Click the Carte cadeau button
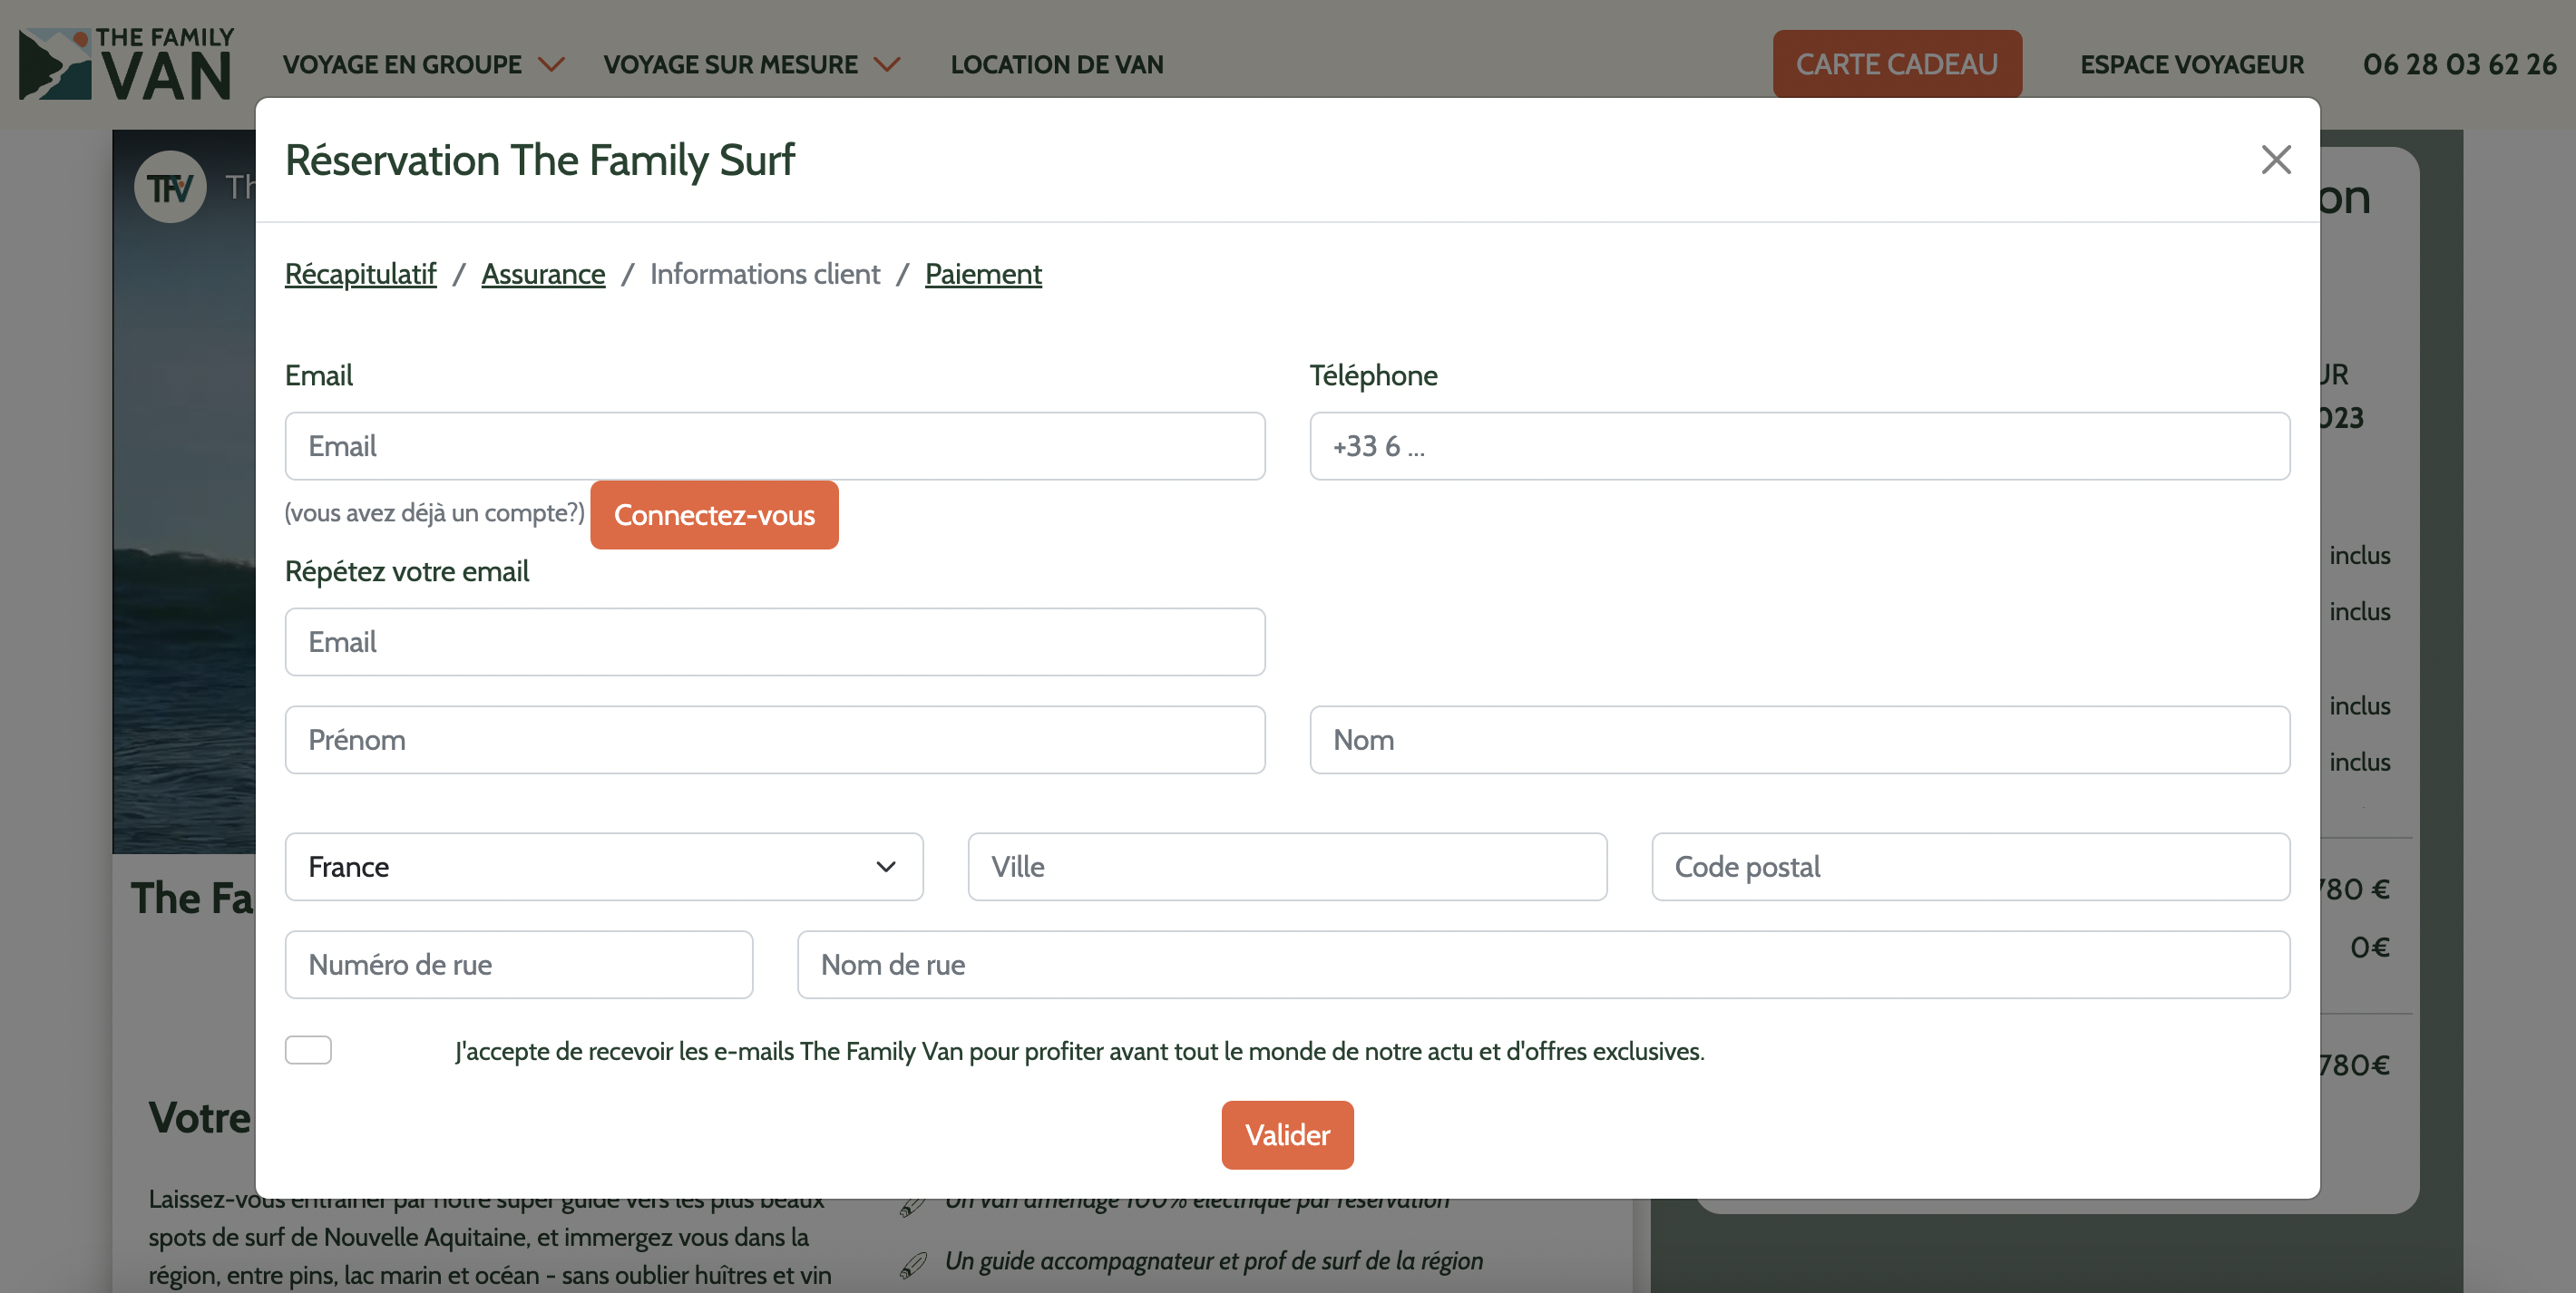The image size is (2576, 1293). pos(1897,64)
